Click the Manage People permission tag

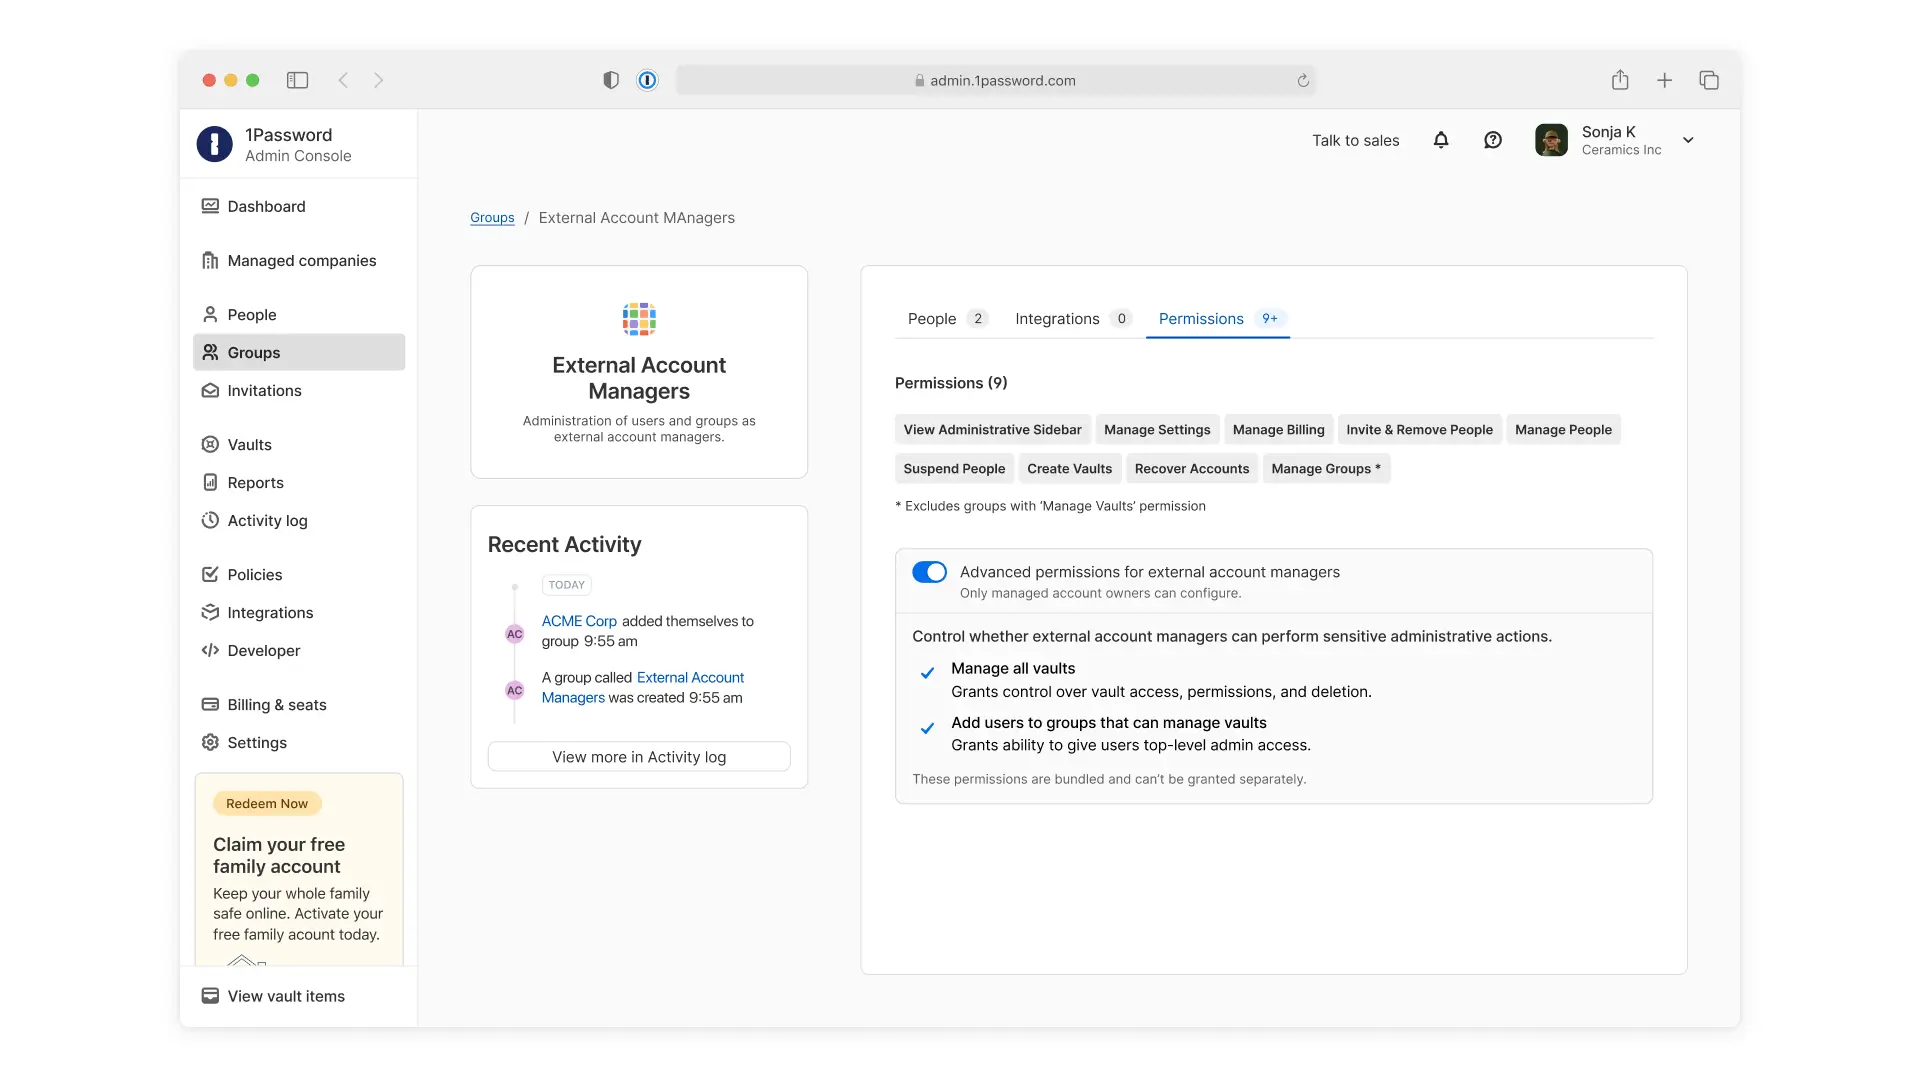point(1563,430)
